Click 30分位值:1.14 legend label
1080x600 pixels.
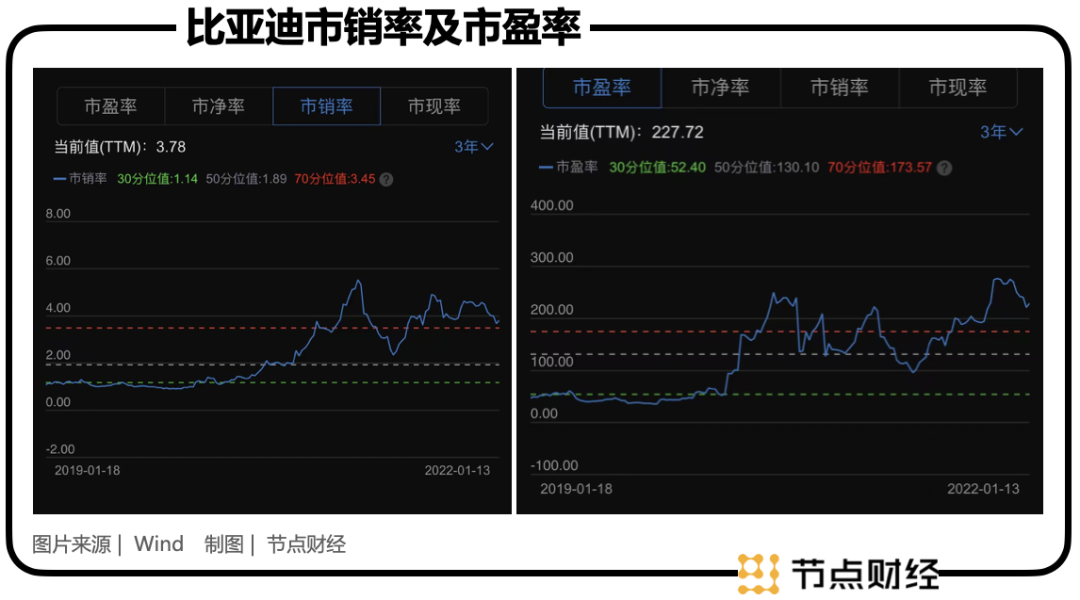pos(157,179)
